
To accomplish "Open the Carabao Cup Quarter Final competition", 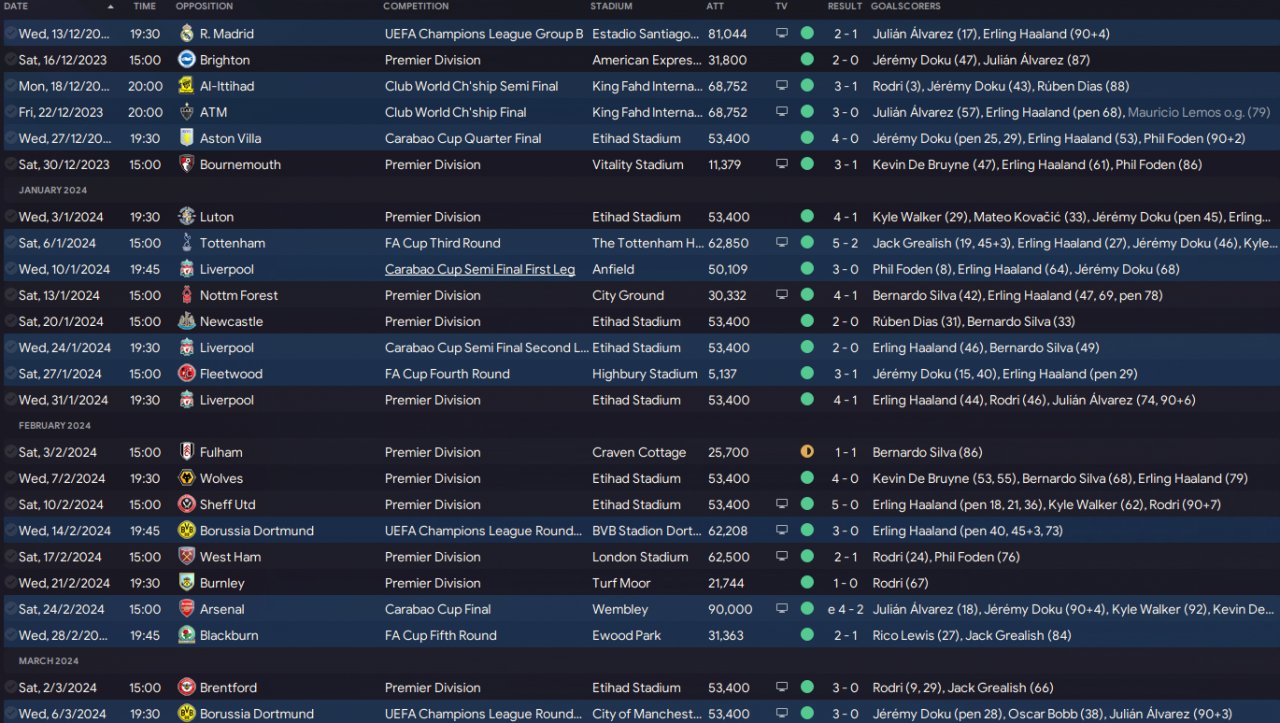I will (x=463, y=138).
